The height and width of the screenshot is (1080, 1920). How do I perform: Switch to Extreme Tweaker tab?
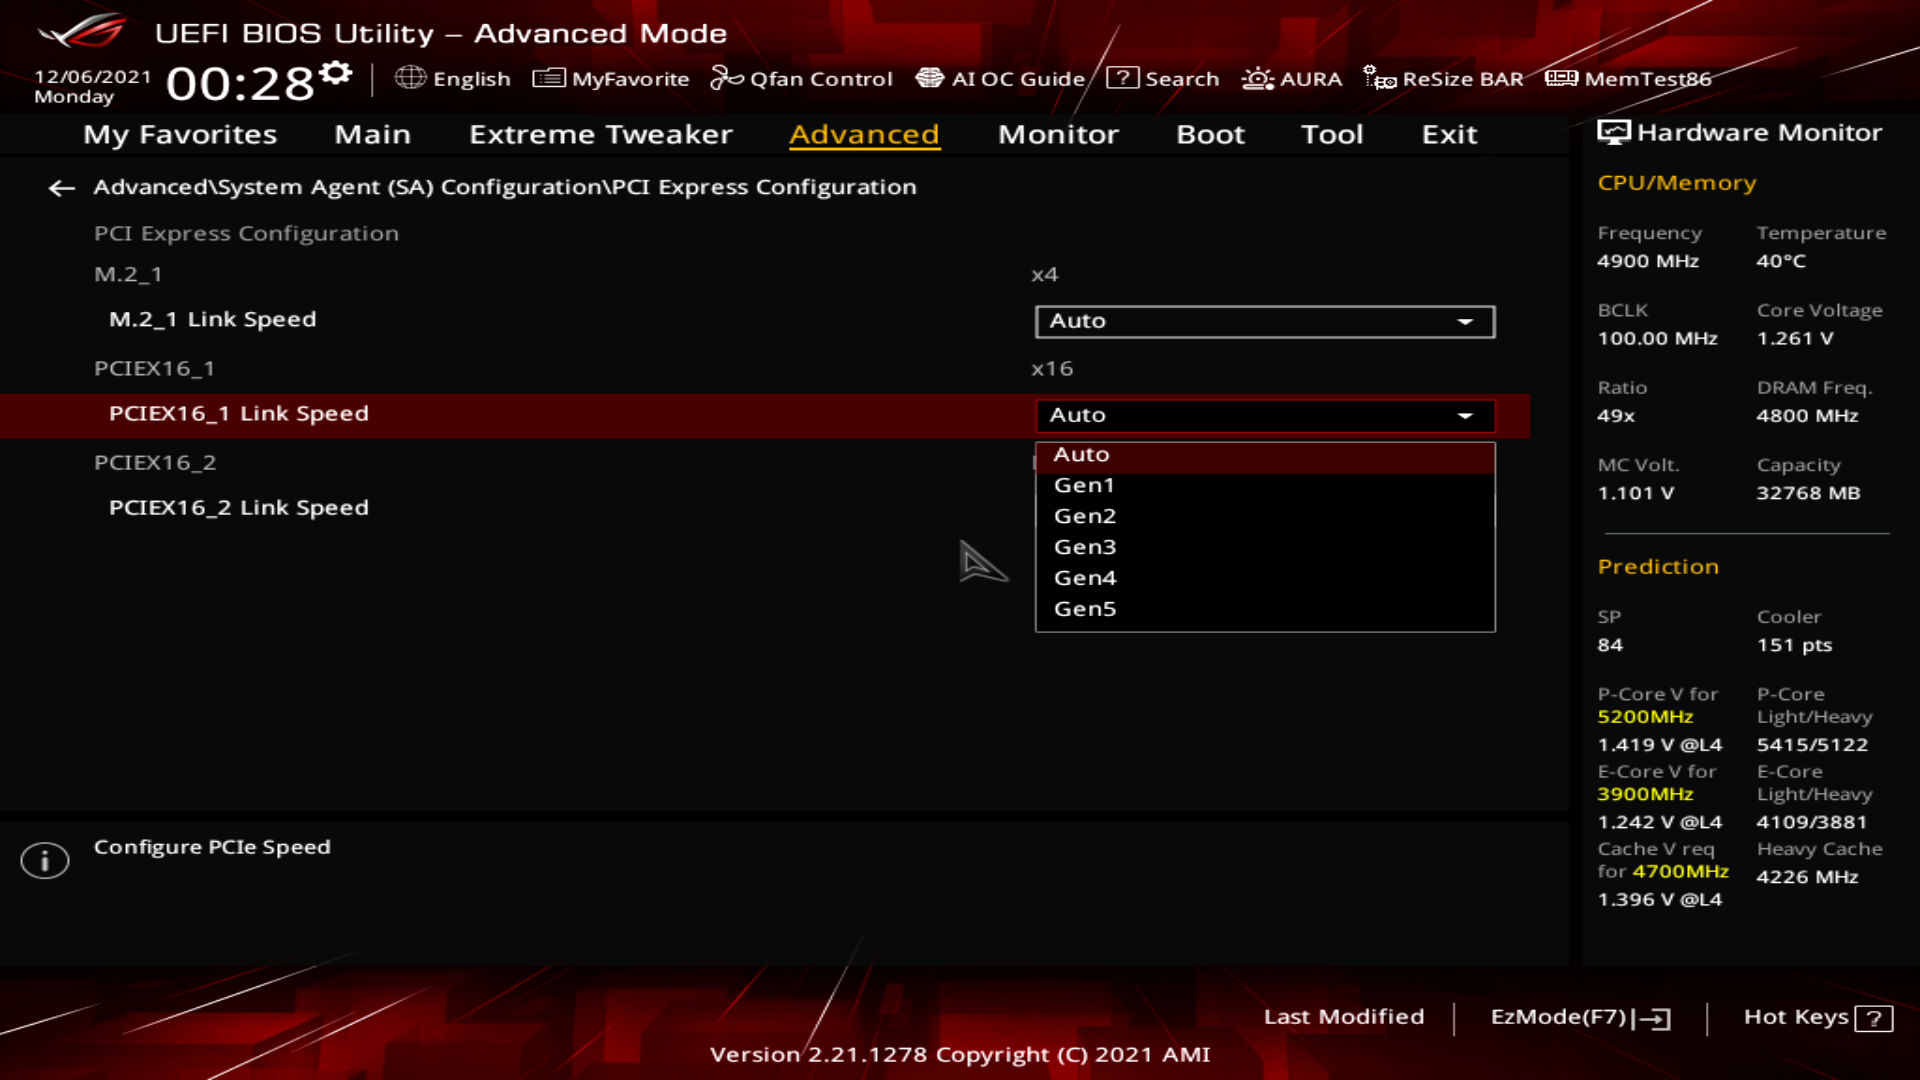(x=600, y=134)
